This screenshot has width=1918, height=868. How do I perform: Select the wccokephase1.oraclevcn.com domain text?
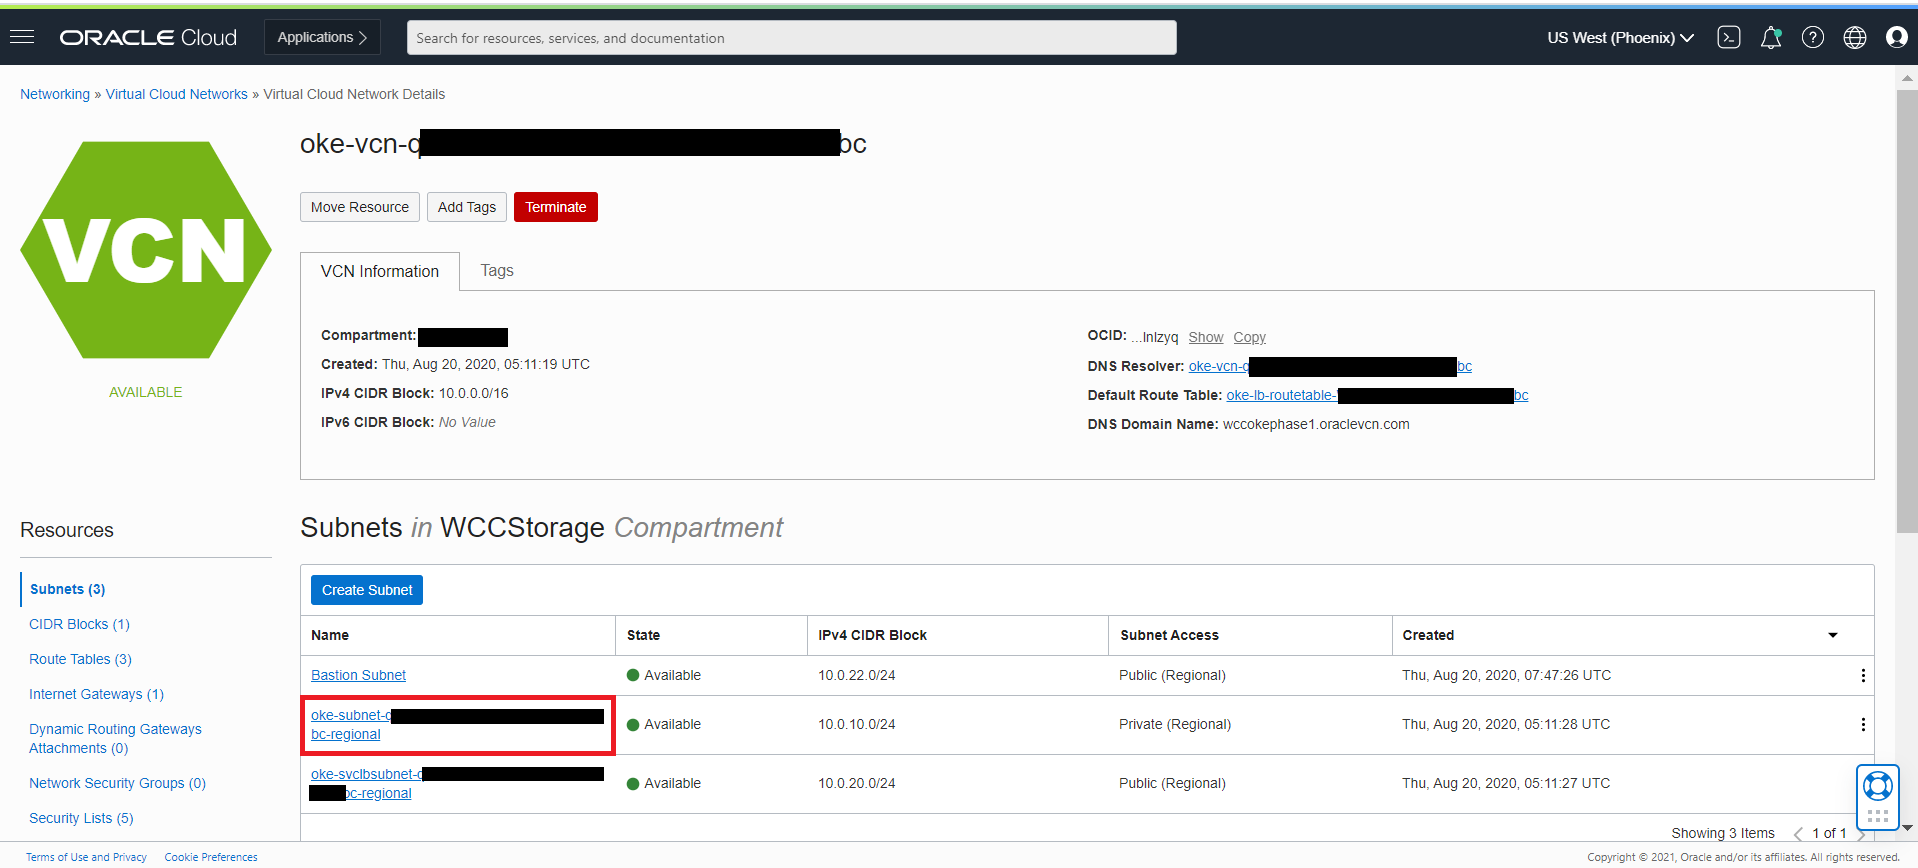pyautogui.click(x=1316, y=424)
